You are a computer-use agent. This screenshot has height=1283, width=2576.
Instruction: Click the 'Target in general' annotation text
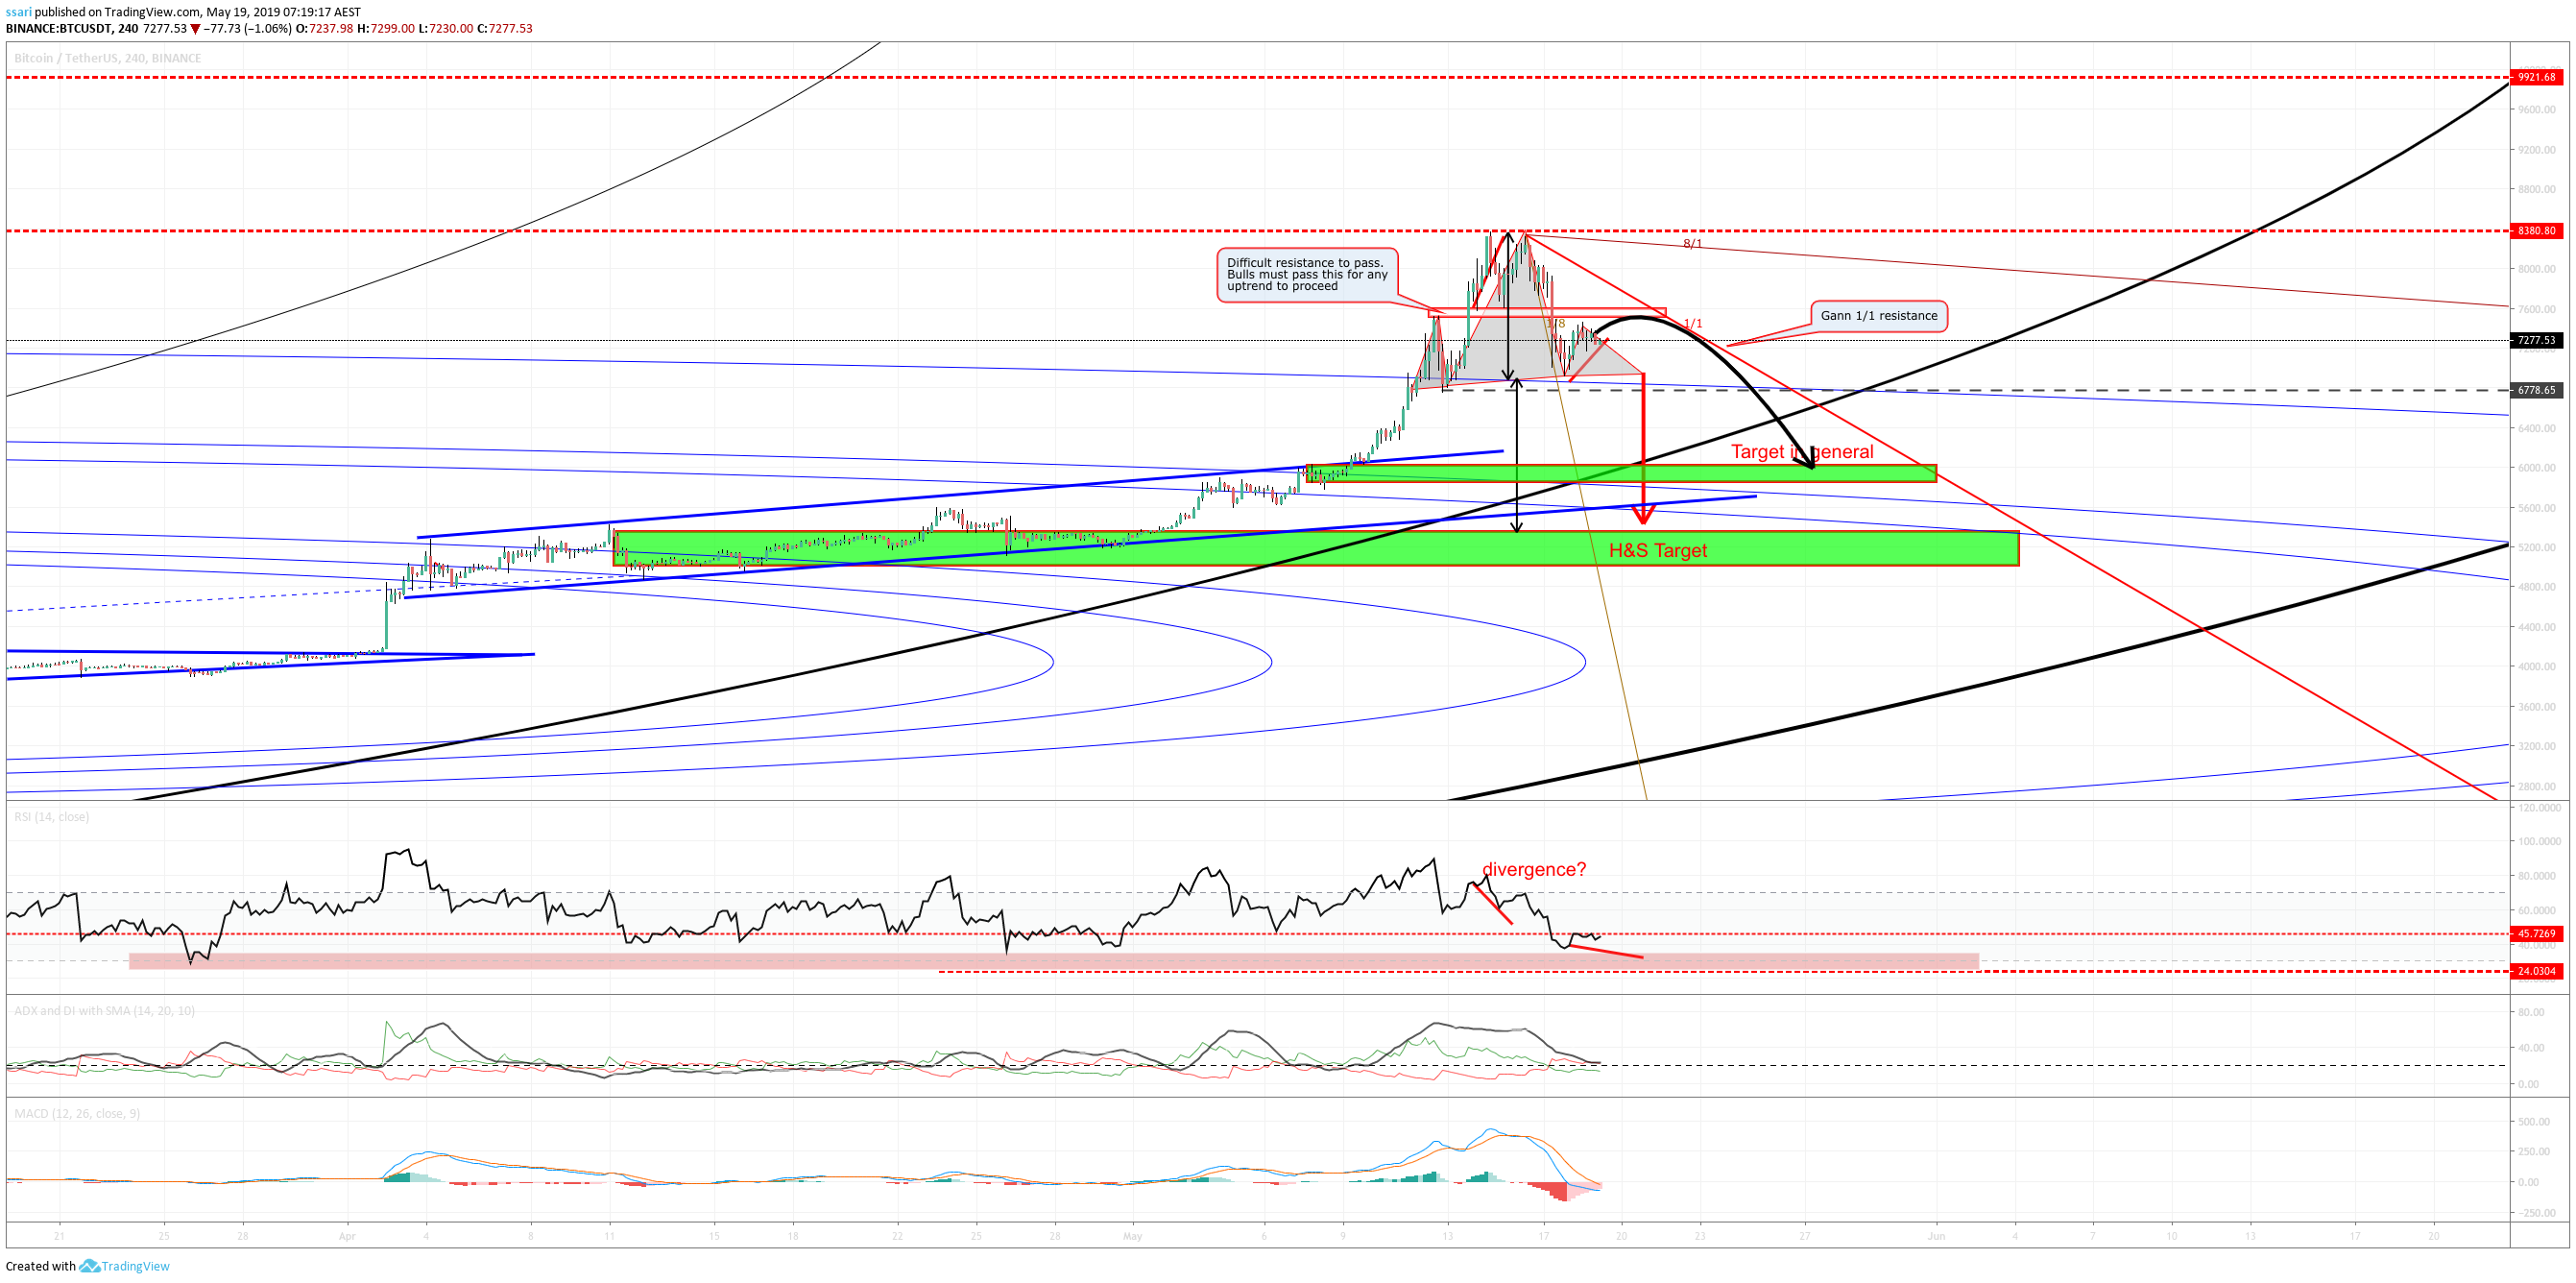[x=1802, y=452]
